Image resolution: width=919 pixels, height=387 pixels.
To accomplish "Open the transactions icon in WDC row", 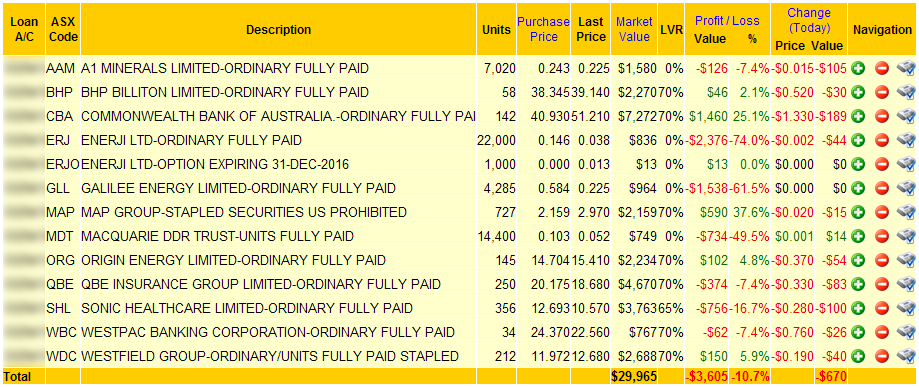I will (906, 356).
